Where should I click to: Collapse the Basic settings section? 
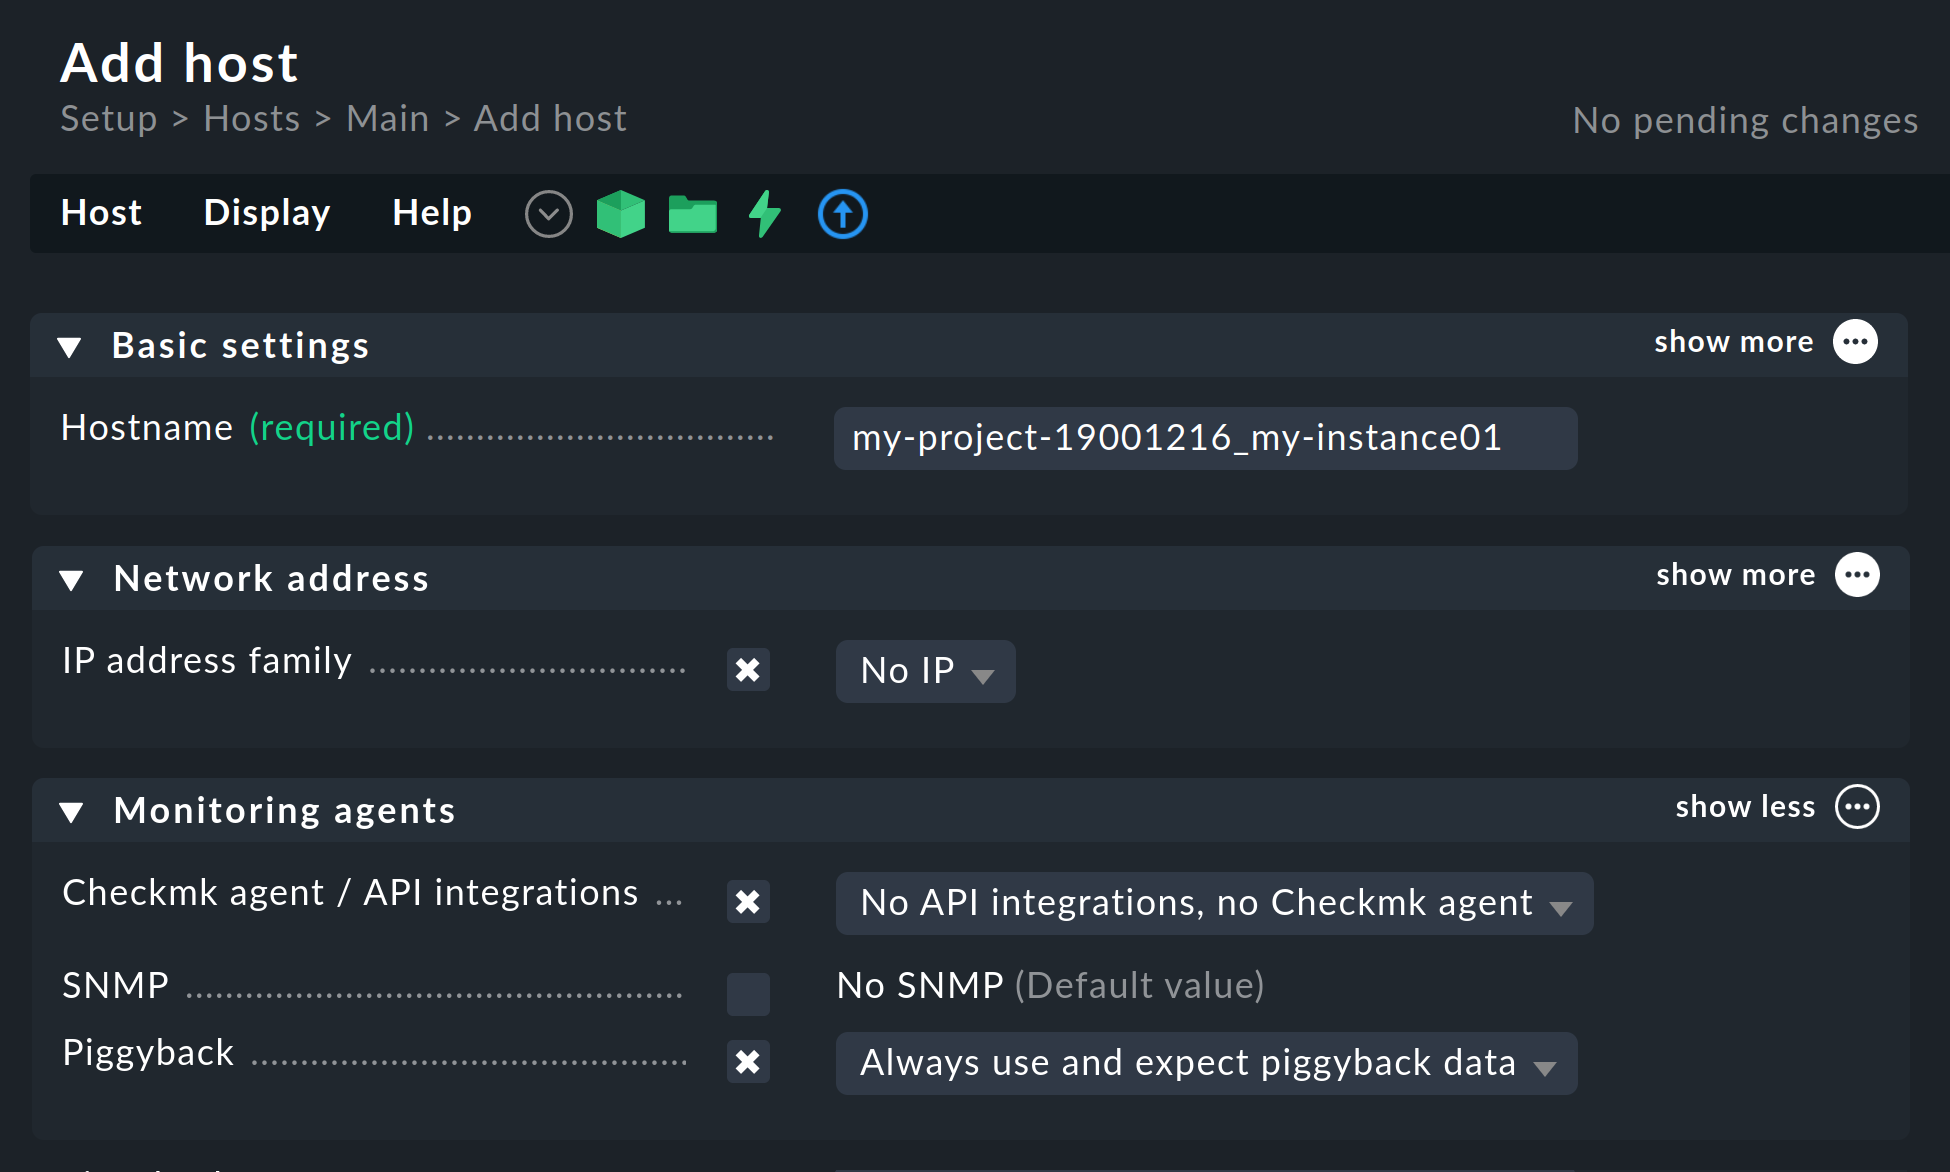tap(70, 346)
